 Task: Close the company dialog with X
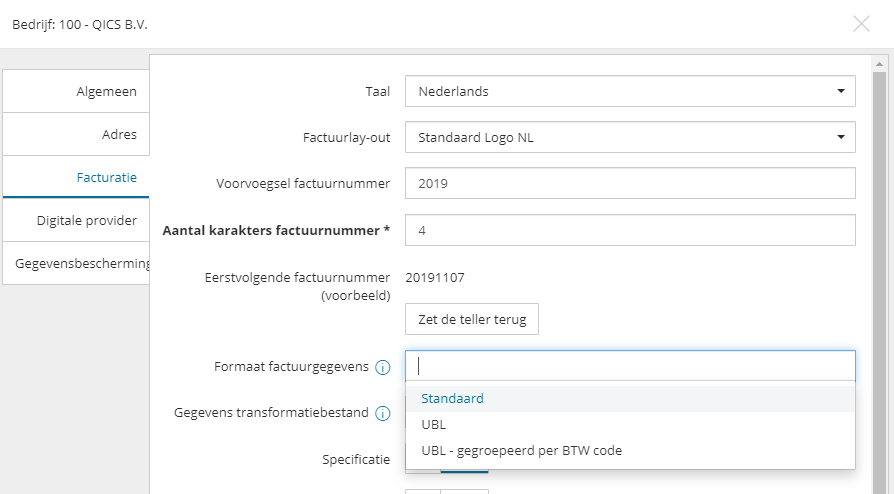(861, 23)
